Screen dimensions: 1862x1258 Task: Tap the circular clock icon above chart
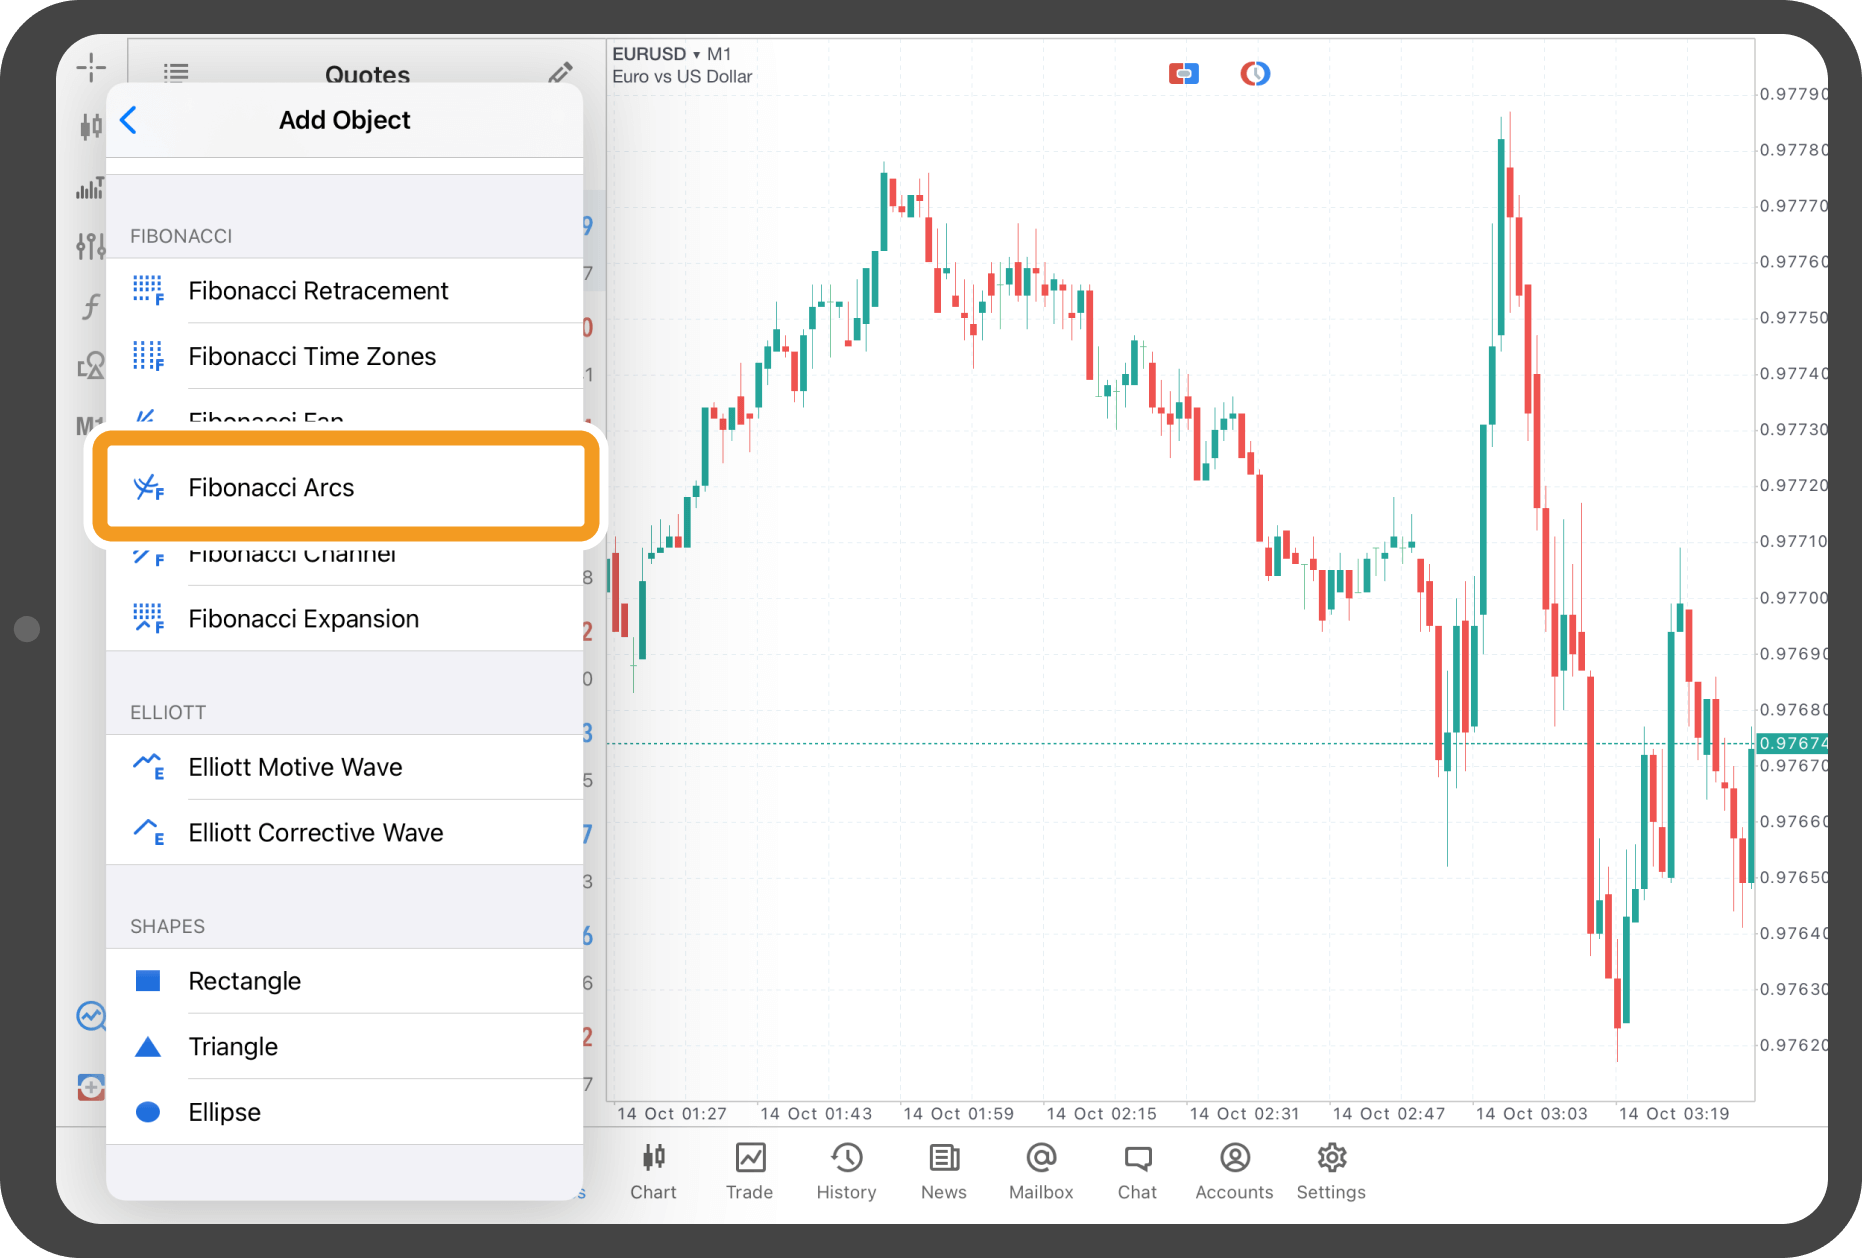[x=1255, y=74]
